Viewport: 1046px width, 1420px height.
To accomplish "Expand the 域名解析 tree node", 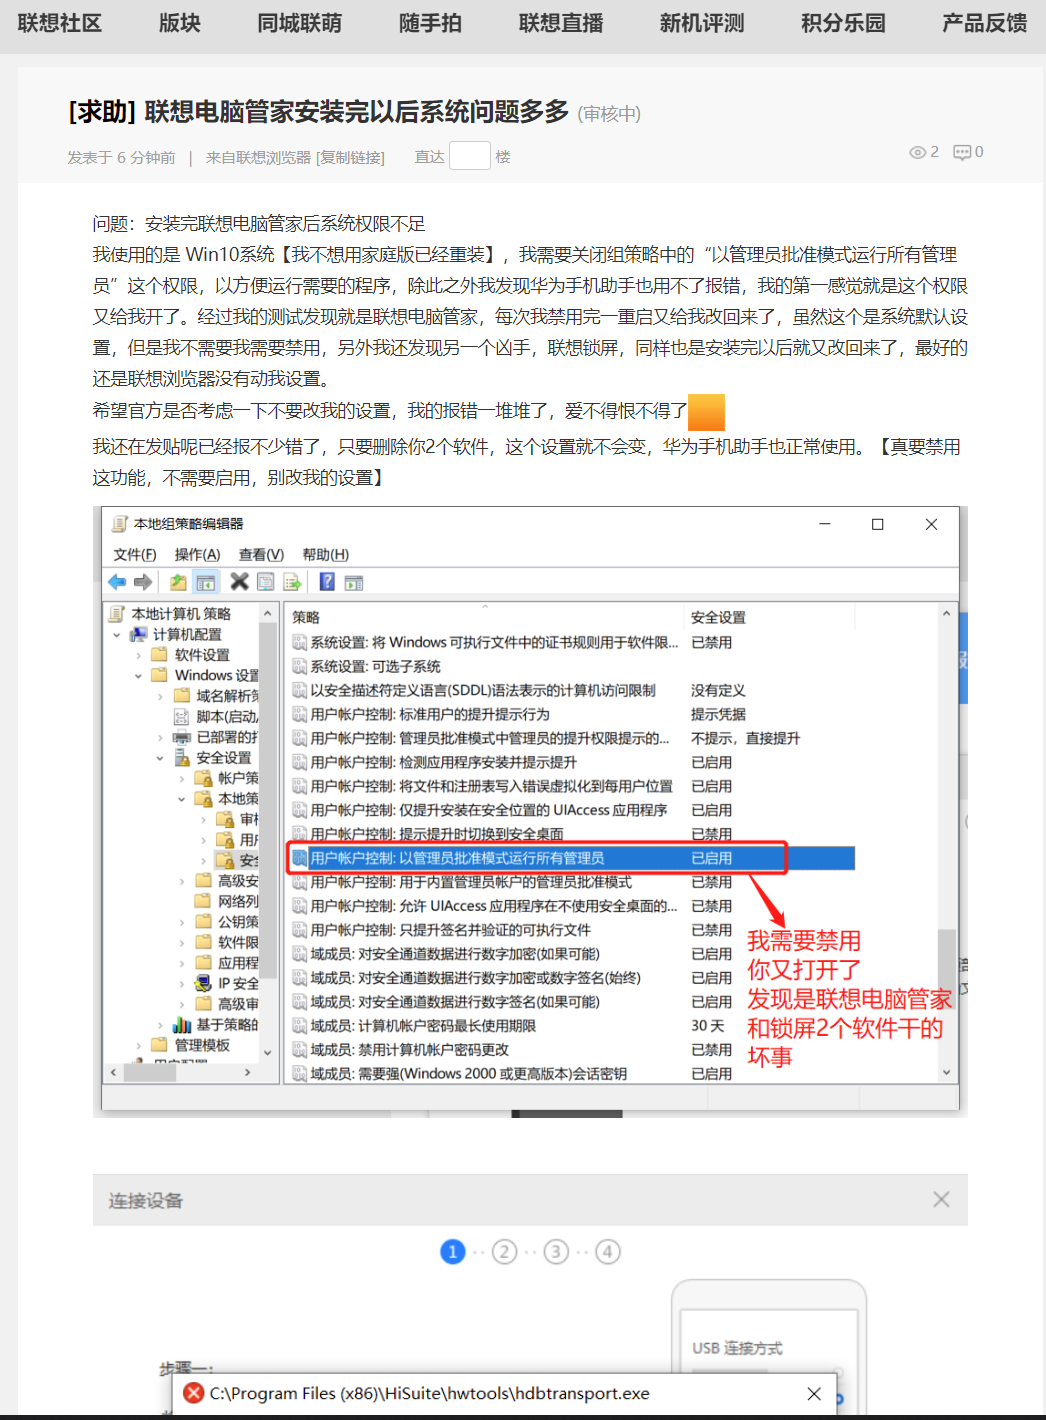I will click(x=160, y=696).
